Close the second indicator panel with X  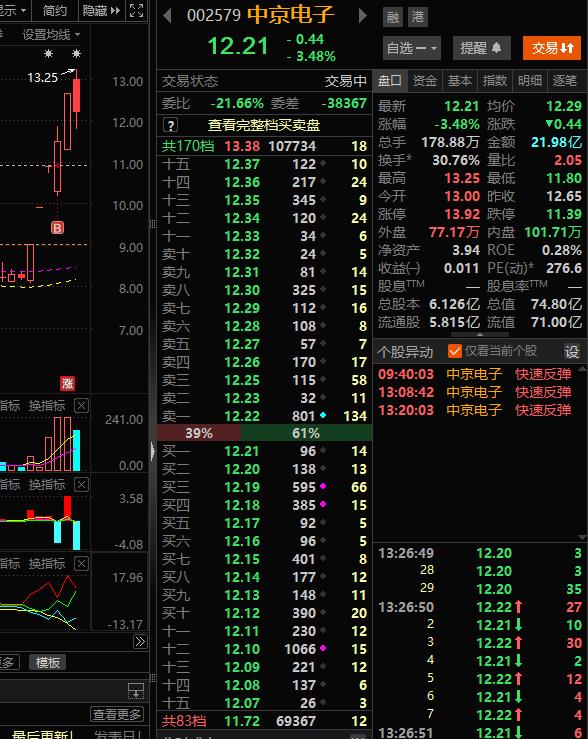[x=82, y=484]
